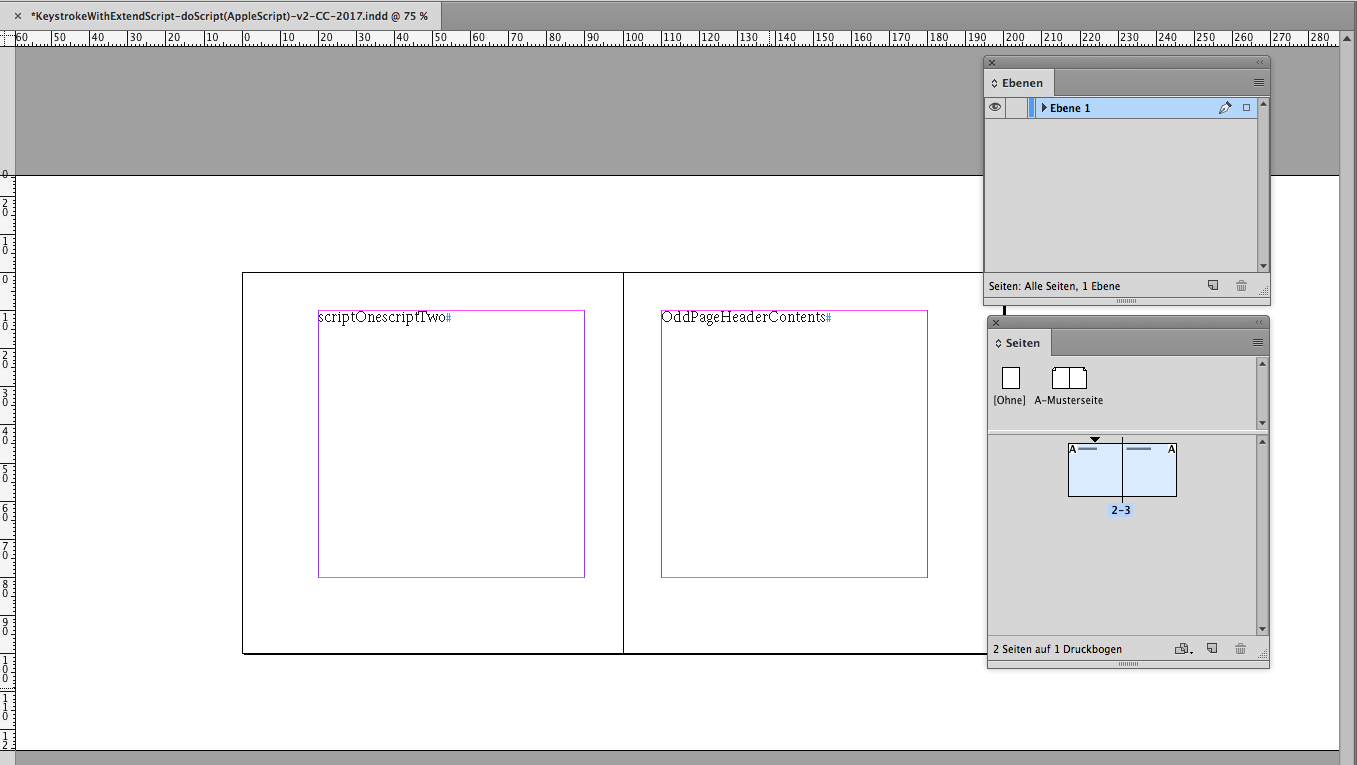
Task: Create new layer in Ebenen panel
Action: 1213,285
